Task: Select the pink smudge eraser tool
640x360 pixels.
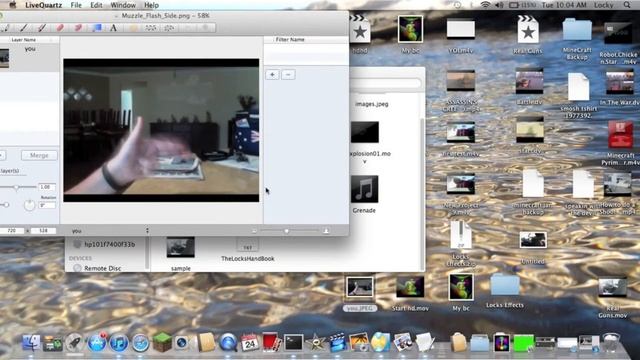Action: (x=78, y=28)
